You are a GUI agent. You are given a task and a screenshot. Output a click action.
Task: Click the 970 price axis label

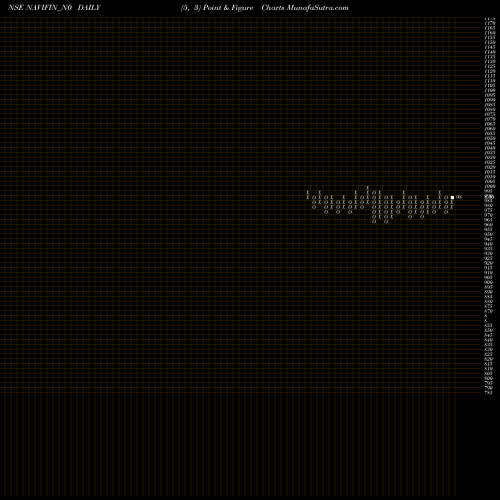point(489,215)
